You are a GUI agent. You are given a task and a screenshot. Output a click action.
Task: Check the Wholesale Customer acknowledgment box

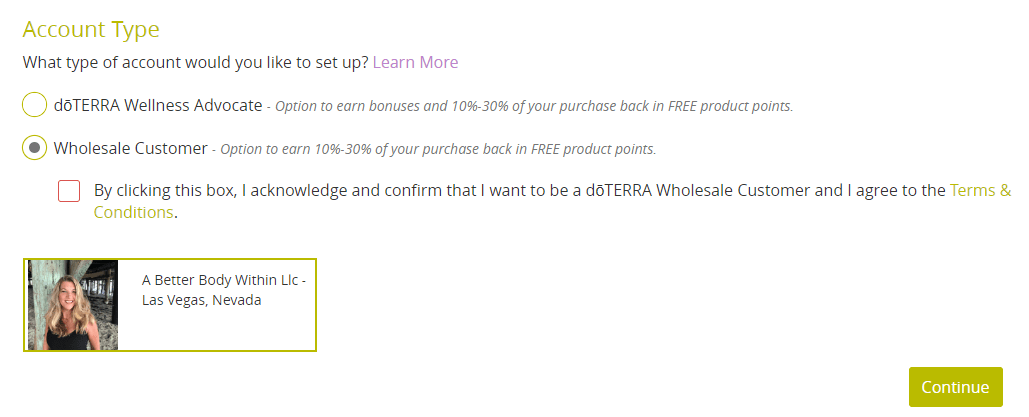pyautogui.click(x=69, y=191)
